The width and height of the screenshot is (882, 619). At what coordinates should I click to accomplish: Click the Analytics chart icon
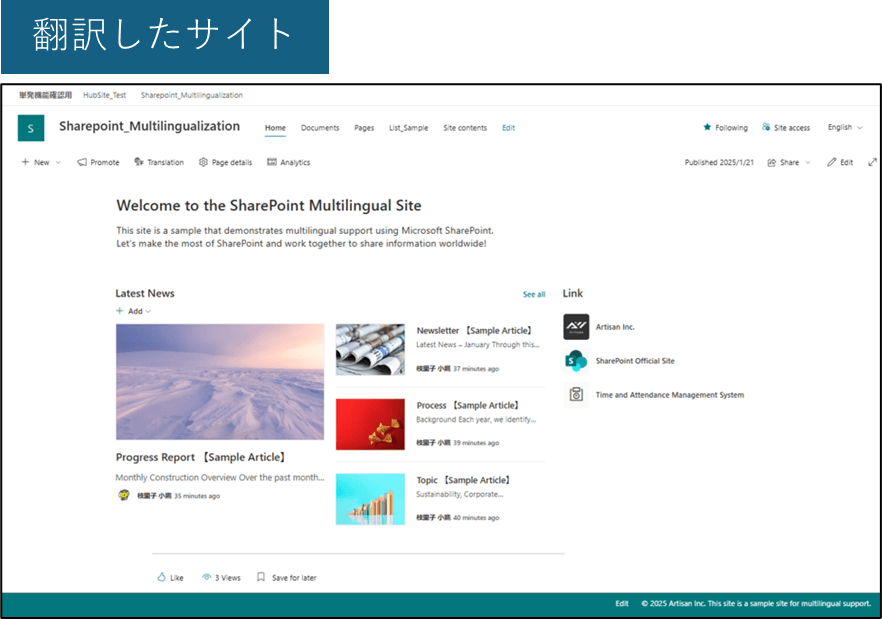click(272, 162)
